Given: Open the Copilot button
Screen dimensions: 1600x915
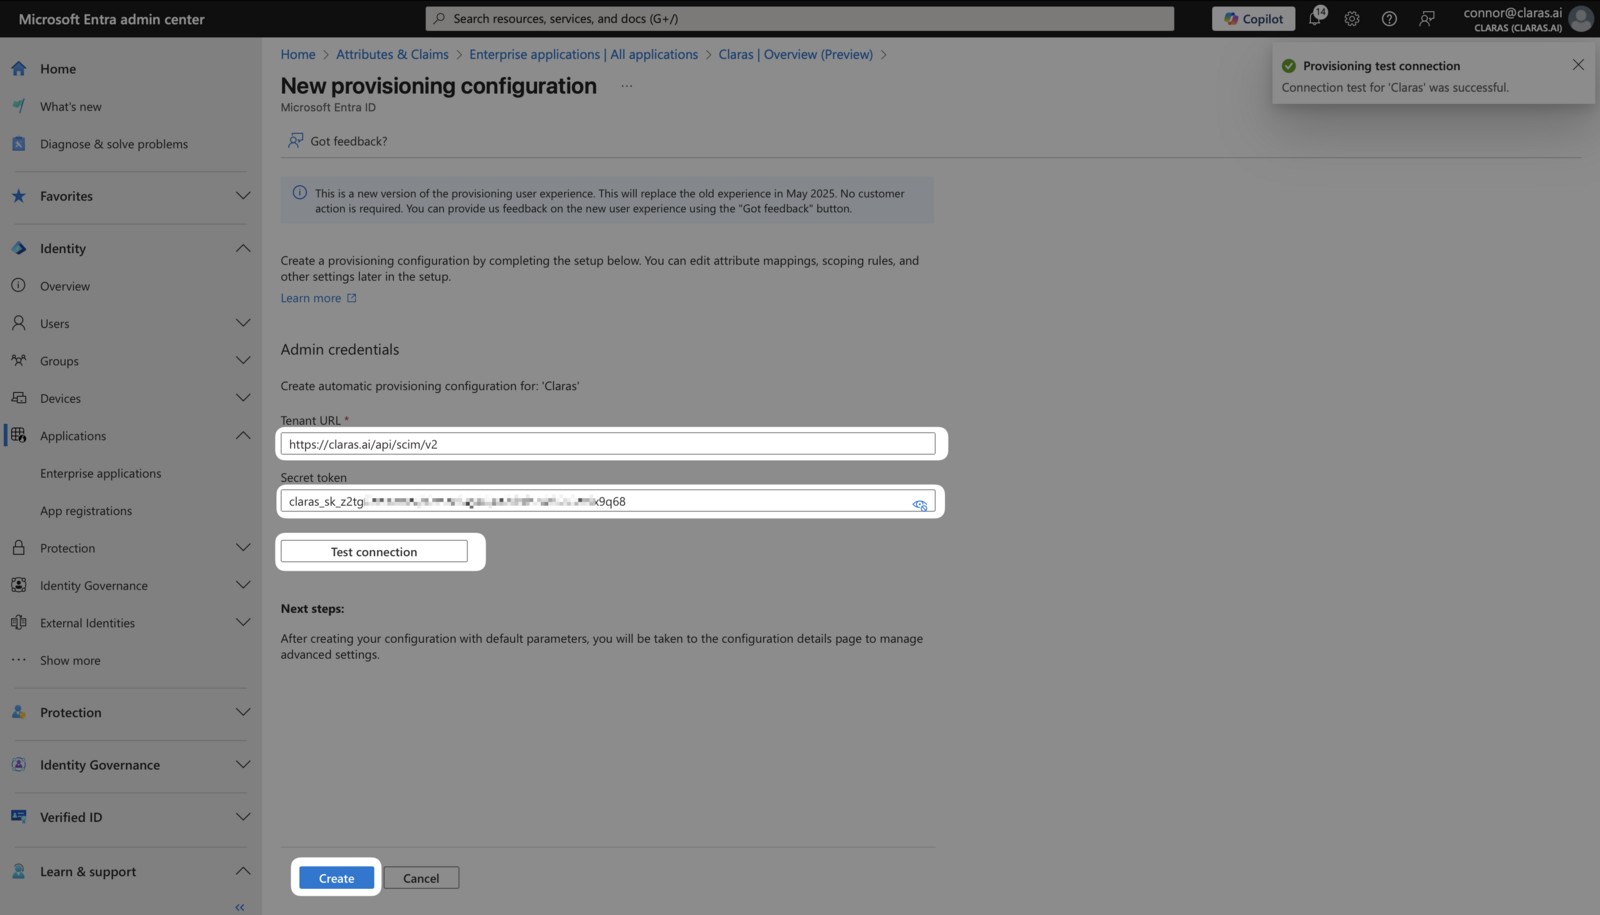Looking at the screenshot, I should click(x=1253, y=18).
